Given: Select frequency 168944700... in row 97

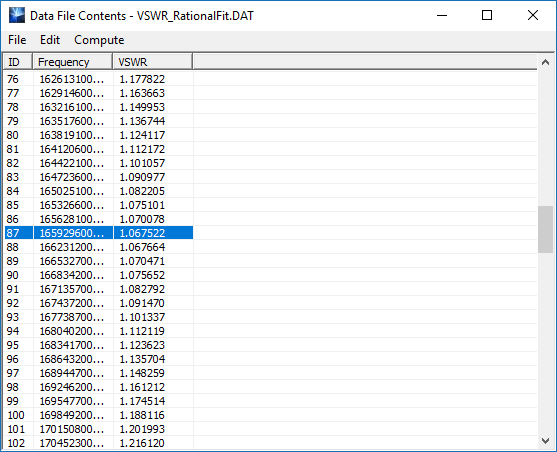Looking at the screenshot, I should click(72, 373).
